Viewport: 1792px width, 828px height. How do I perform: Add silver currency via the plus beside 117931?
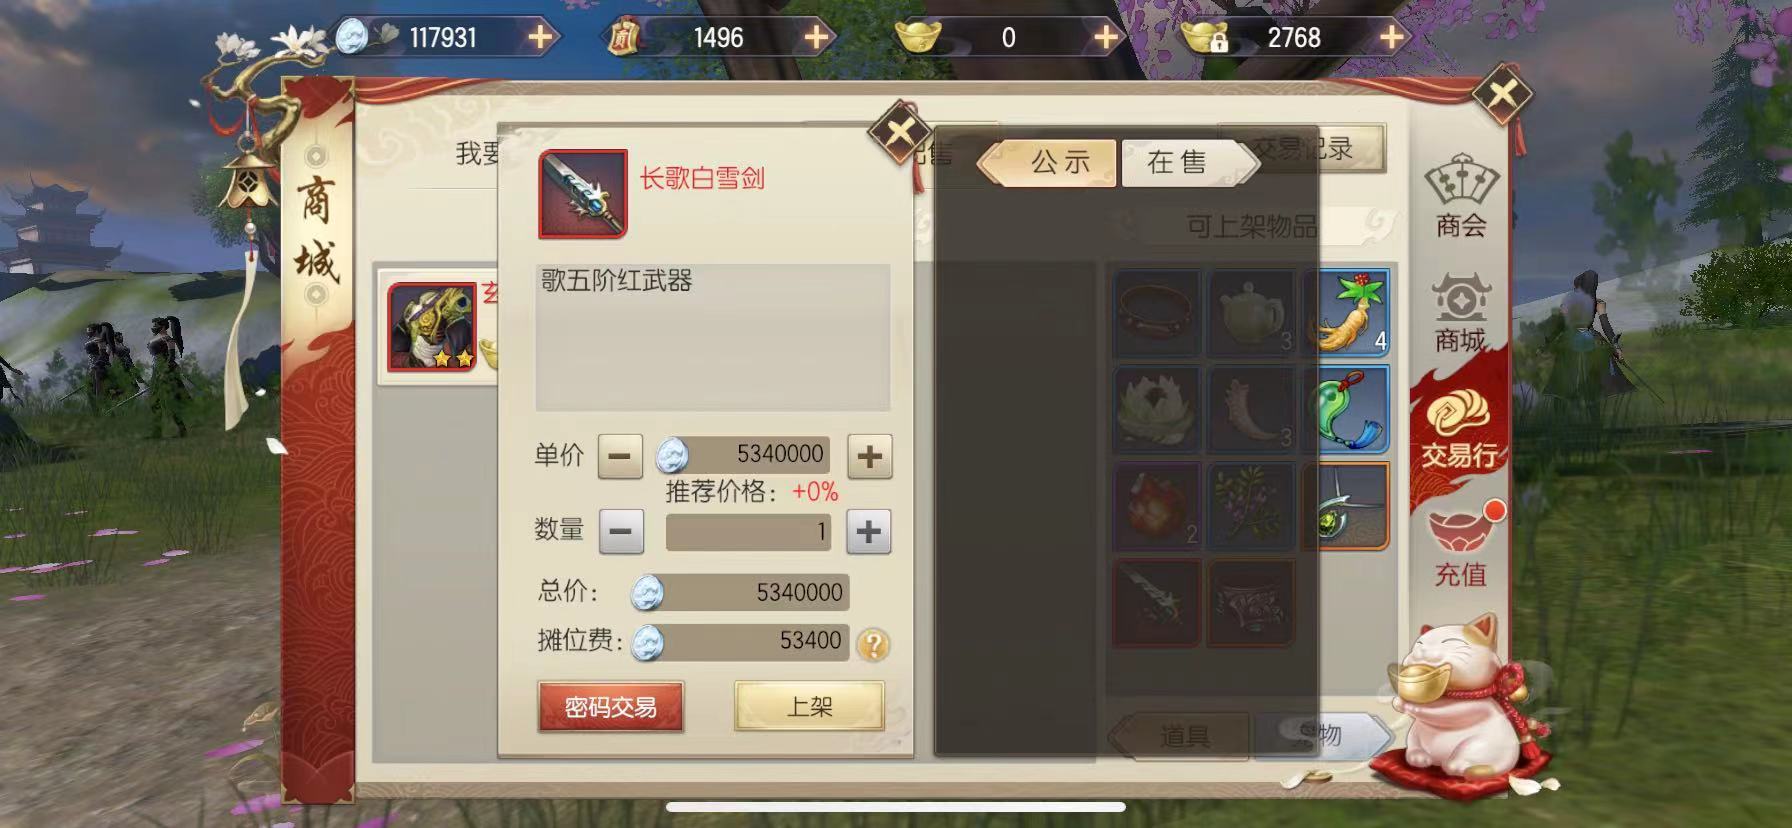click(x=539, y=38)
